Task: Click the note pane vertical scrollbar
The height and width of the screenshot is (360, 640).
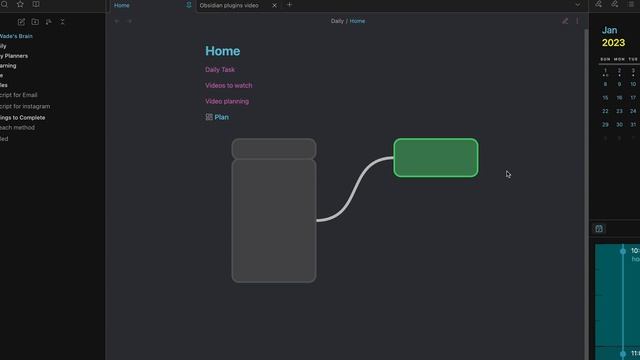Action: coord(587,194)
